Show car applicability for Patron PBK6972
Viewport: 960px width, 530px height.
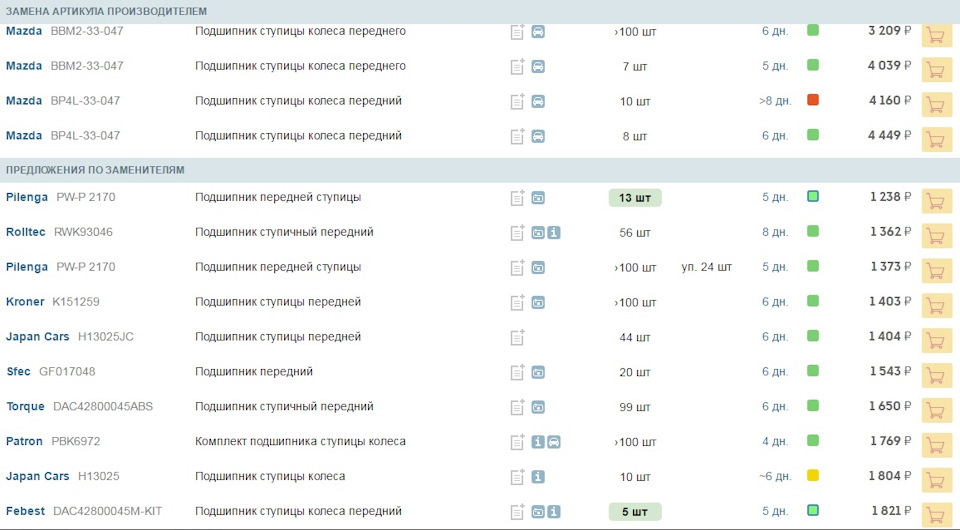(553, 442)
